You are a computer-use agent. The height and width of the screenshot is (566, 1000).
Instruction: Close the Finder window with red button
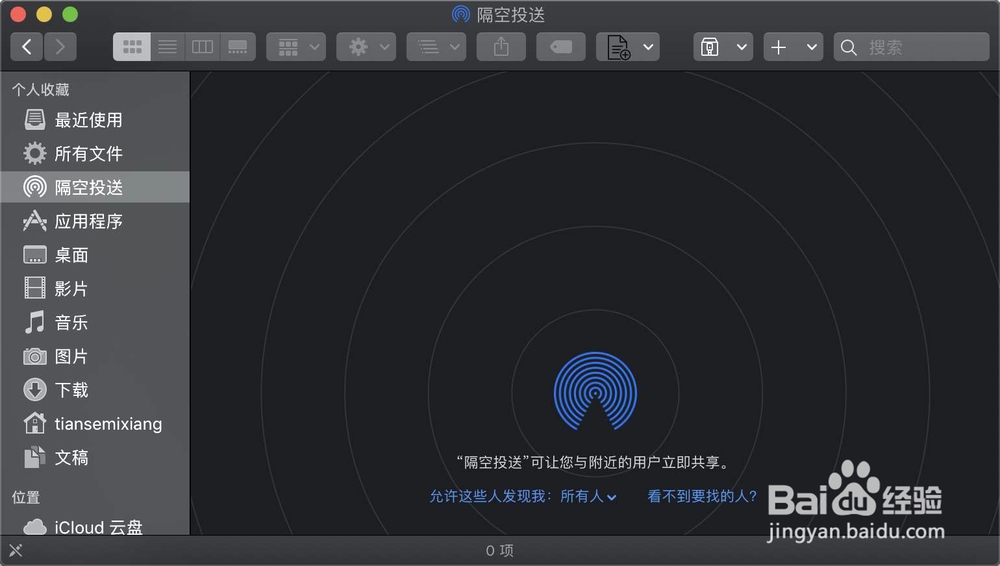point(18,14)
